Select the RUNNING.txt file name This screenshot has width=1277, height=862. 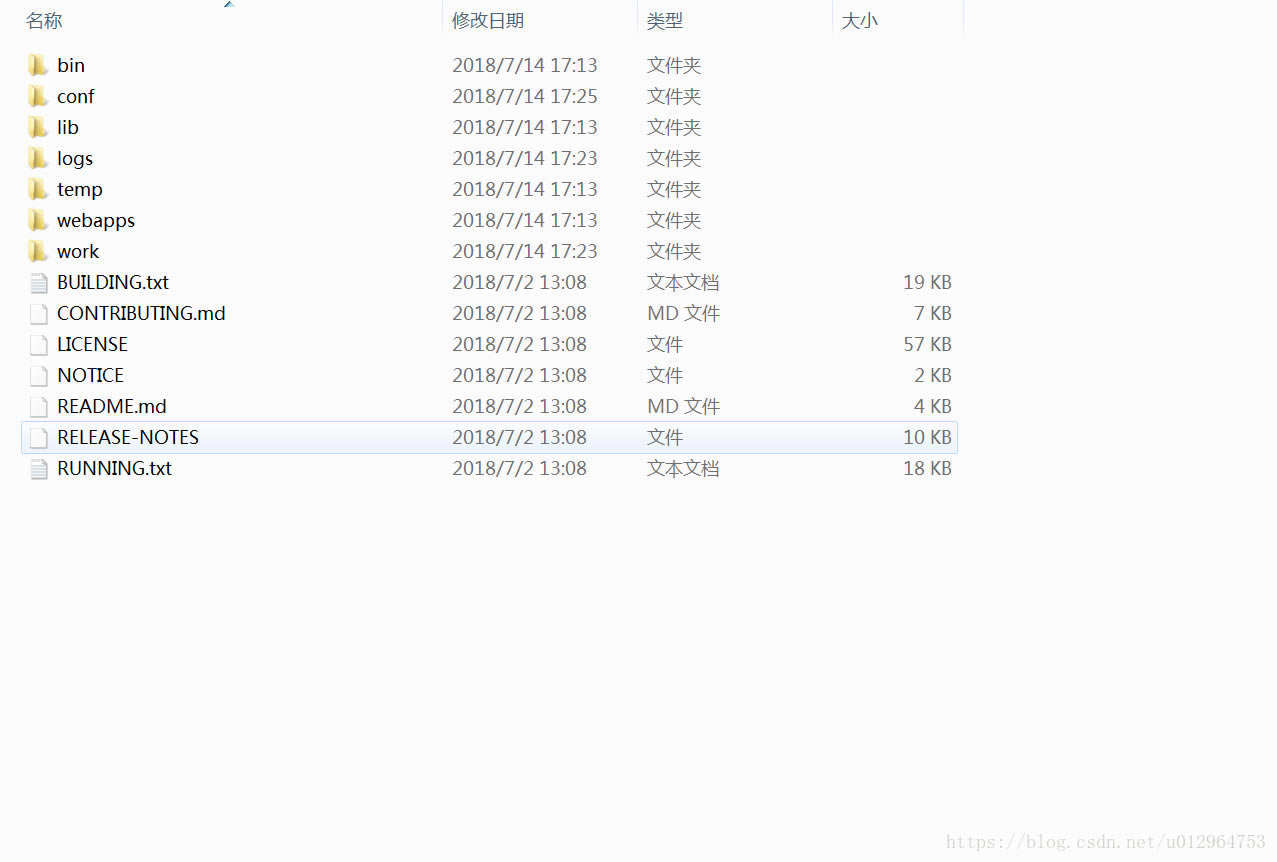pos(114,468)
